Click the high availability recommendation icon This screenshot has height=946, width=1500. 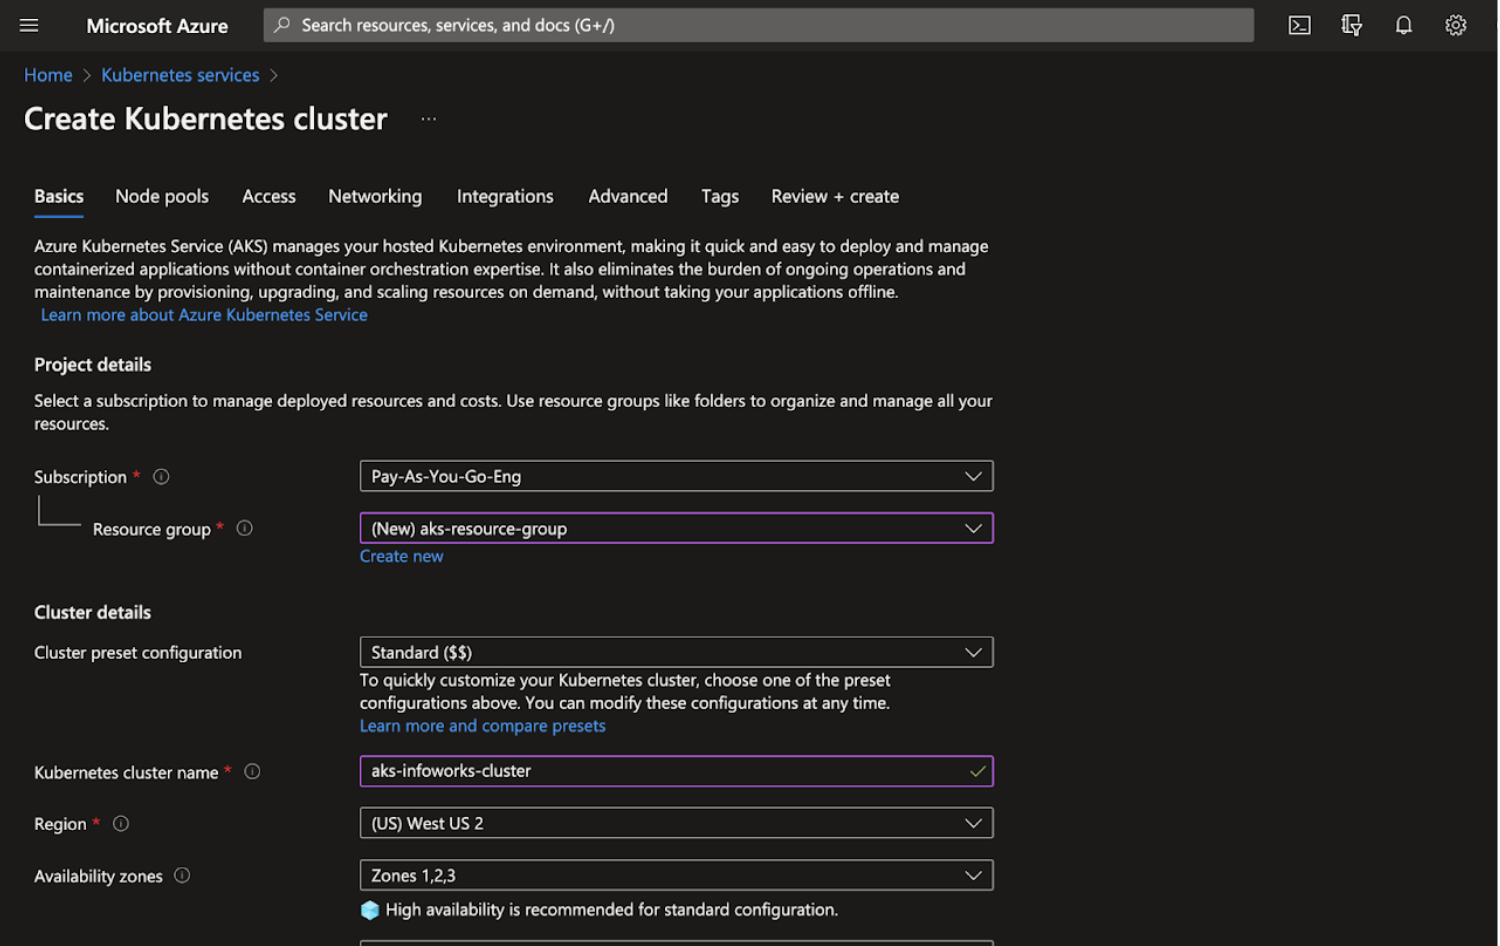(370, 910)
